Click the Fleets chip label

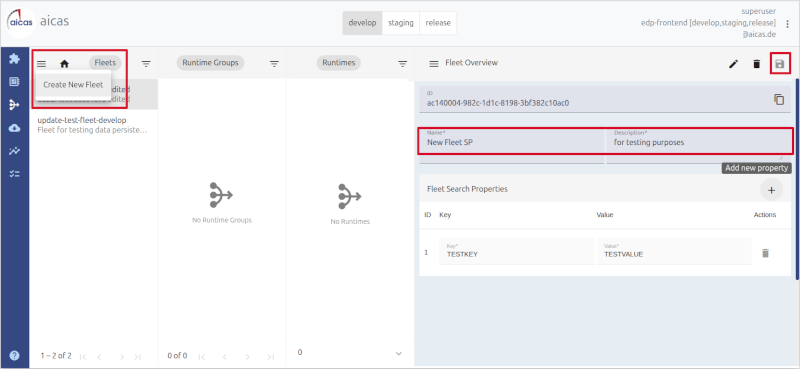(x=106, y=63)
